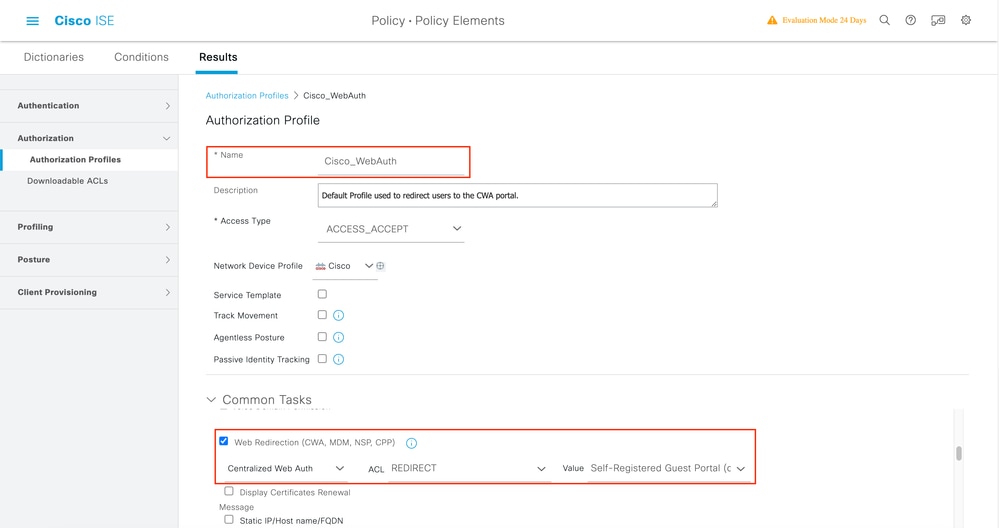Screen dimensions: 999x528
Task: Click the info icon beside Agentless Posture
Action: pyautogui.click(x=338, y=338)
